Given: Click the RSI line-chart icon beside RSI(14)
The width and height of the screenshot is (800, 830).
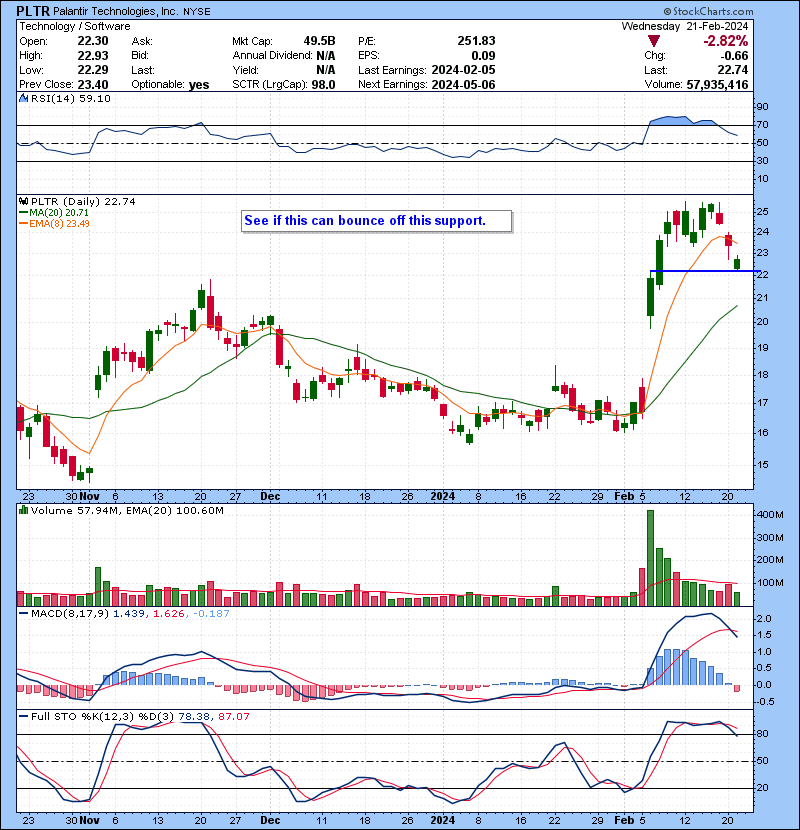Looking at the screenshot, I should [x=23, y=98].
